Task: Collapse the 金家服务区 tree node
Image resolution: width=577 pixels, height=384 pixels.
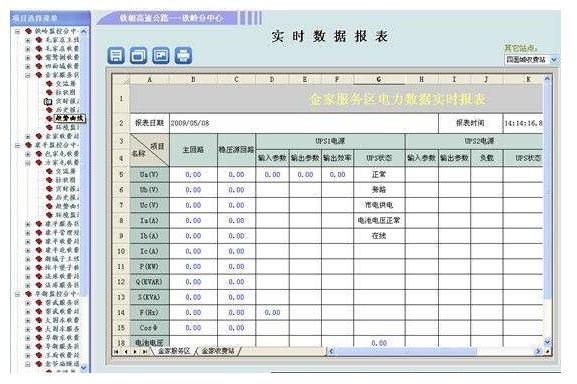Action: [x=28, y=75]
